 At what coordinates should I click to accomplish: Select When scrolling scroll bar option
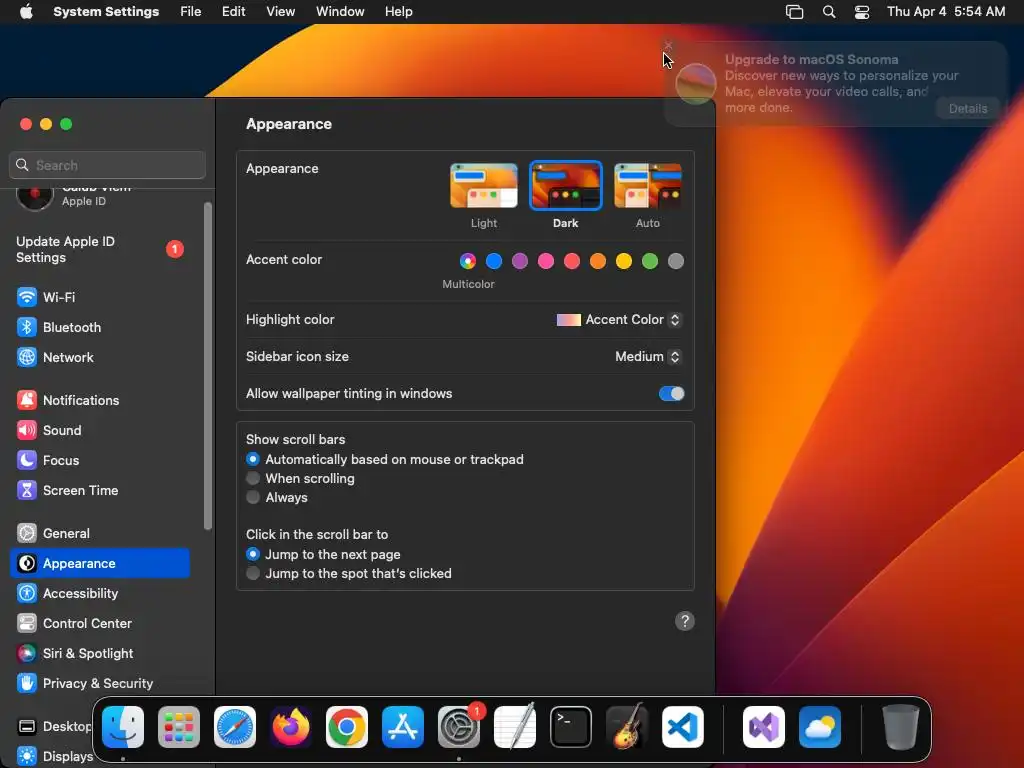300,479
